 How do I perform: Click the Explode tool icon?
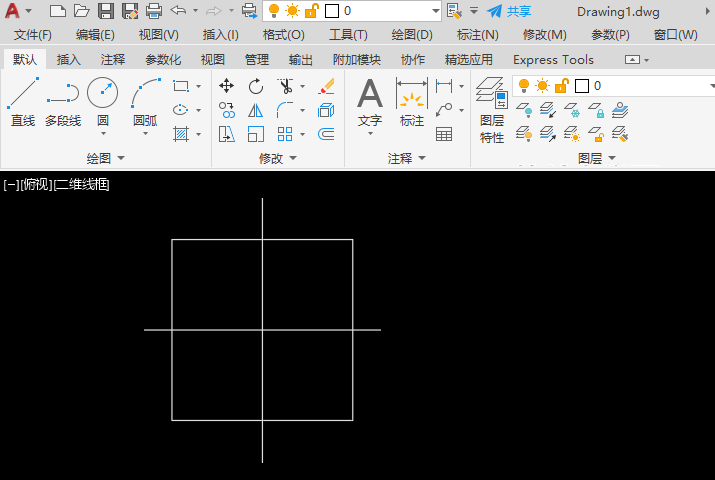point(326,110)
